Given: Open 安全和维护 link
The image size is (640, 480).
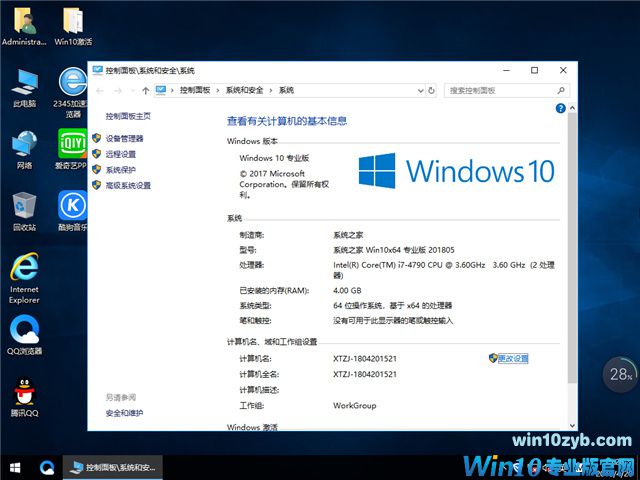Looking at the screenshot, I should click(124, 413).
